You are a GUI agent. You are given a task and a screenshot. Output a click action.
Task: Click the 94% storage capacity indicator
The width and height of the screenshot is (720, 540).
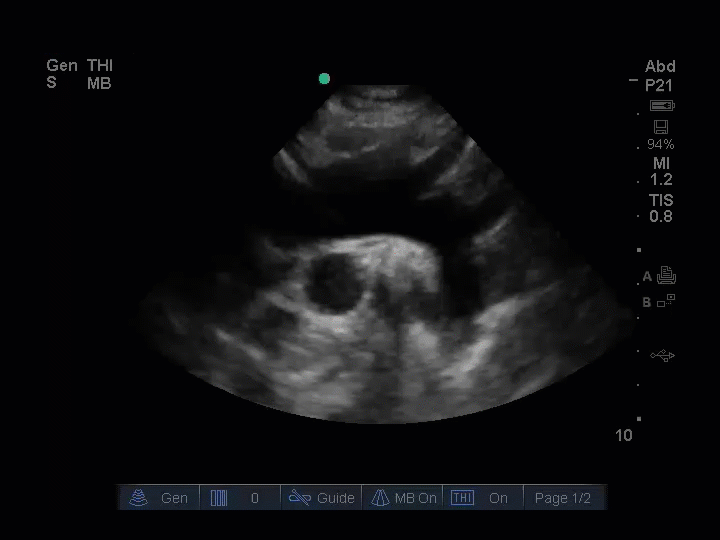pyautogui.click(x=660, y=144)
